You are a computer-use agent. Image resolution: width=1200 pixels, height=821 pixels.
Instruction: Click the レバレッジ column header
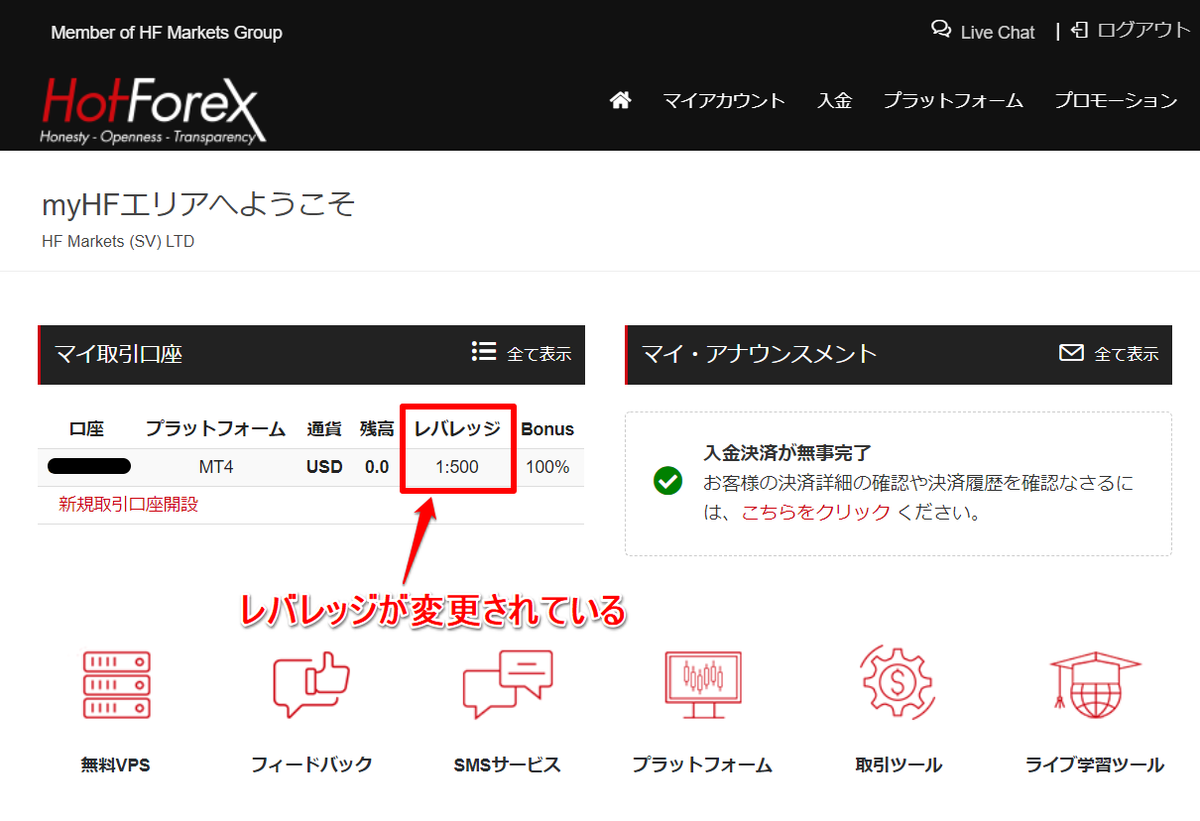(457, 429)
